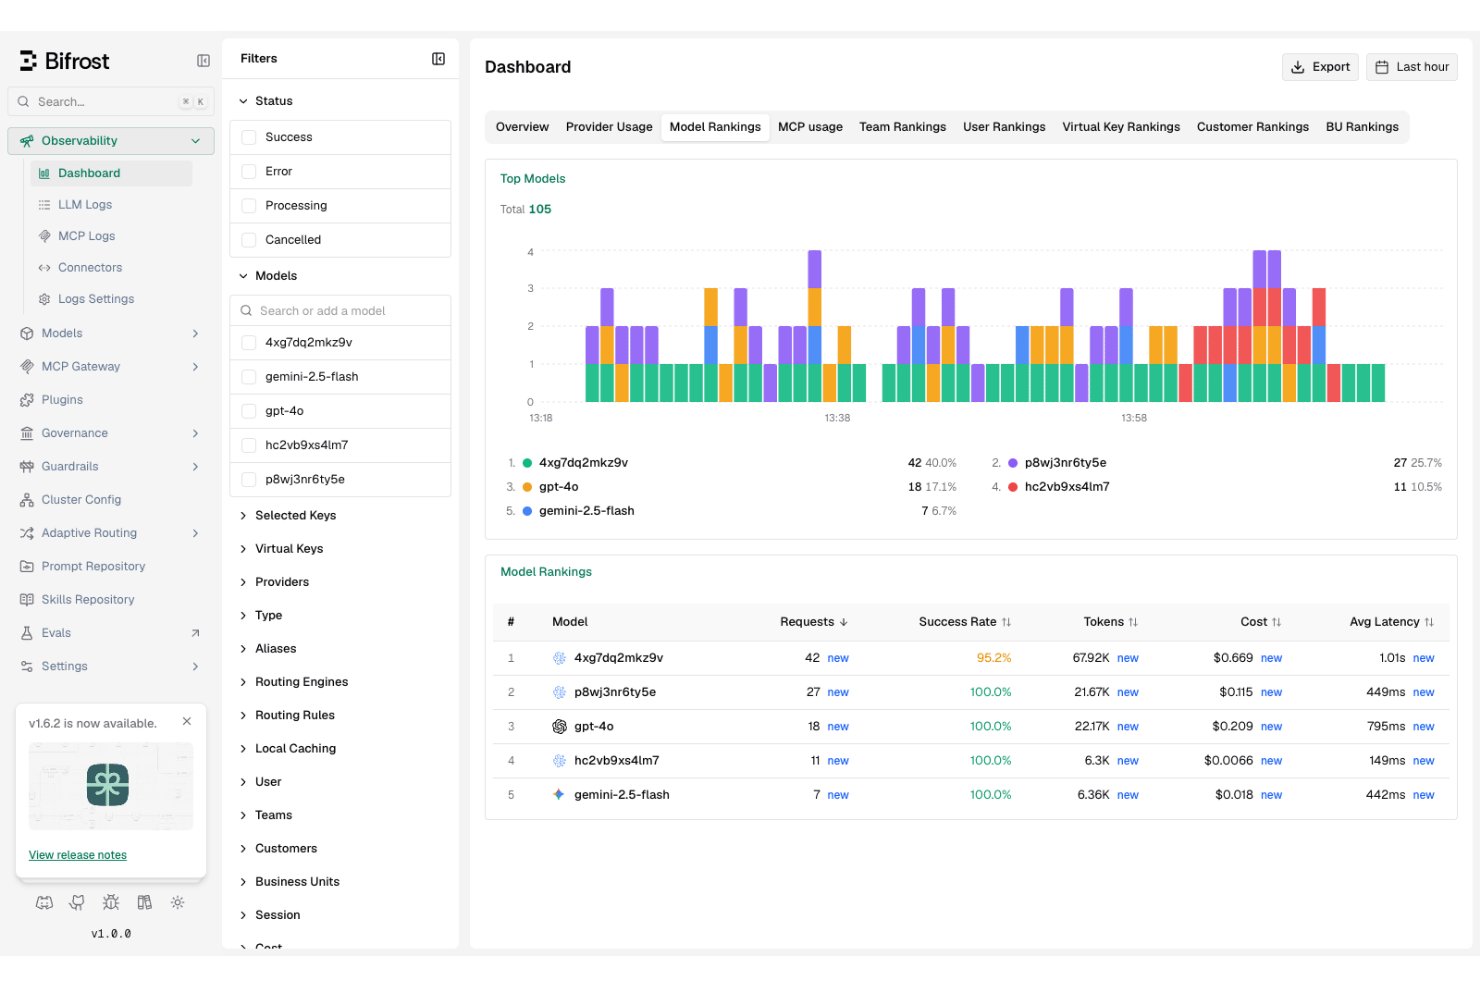Click the Gemini icon beside gemini-2.5-flash row

click(x=560, y=795)
